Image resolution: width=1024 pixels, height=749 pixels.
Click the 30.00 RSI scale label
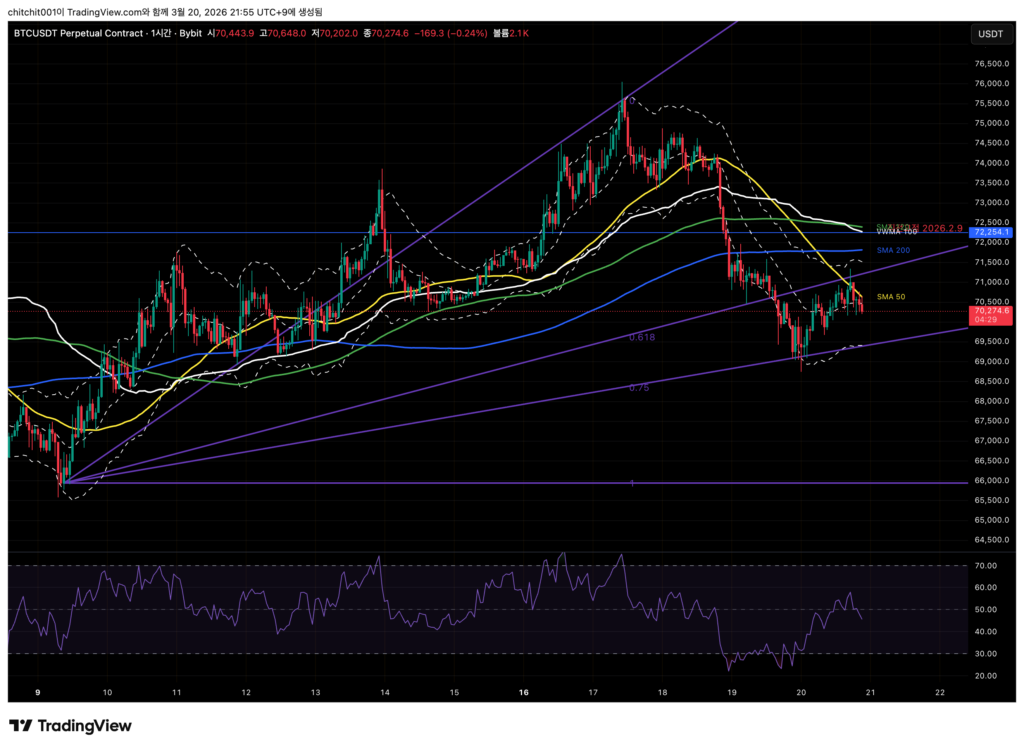[x=986, y=654]
